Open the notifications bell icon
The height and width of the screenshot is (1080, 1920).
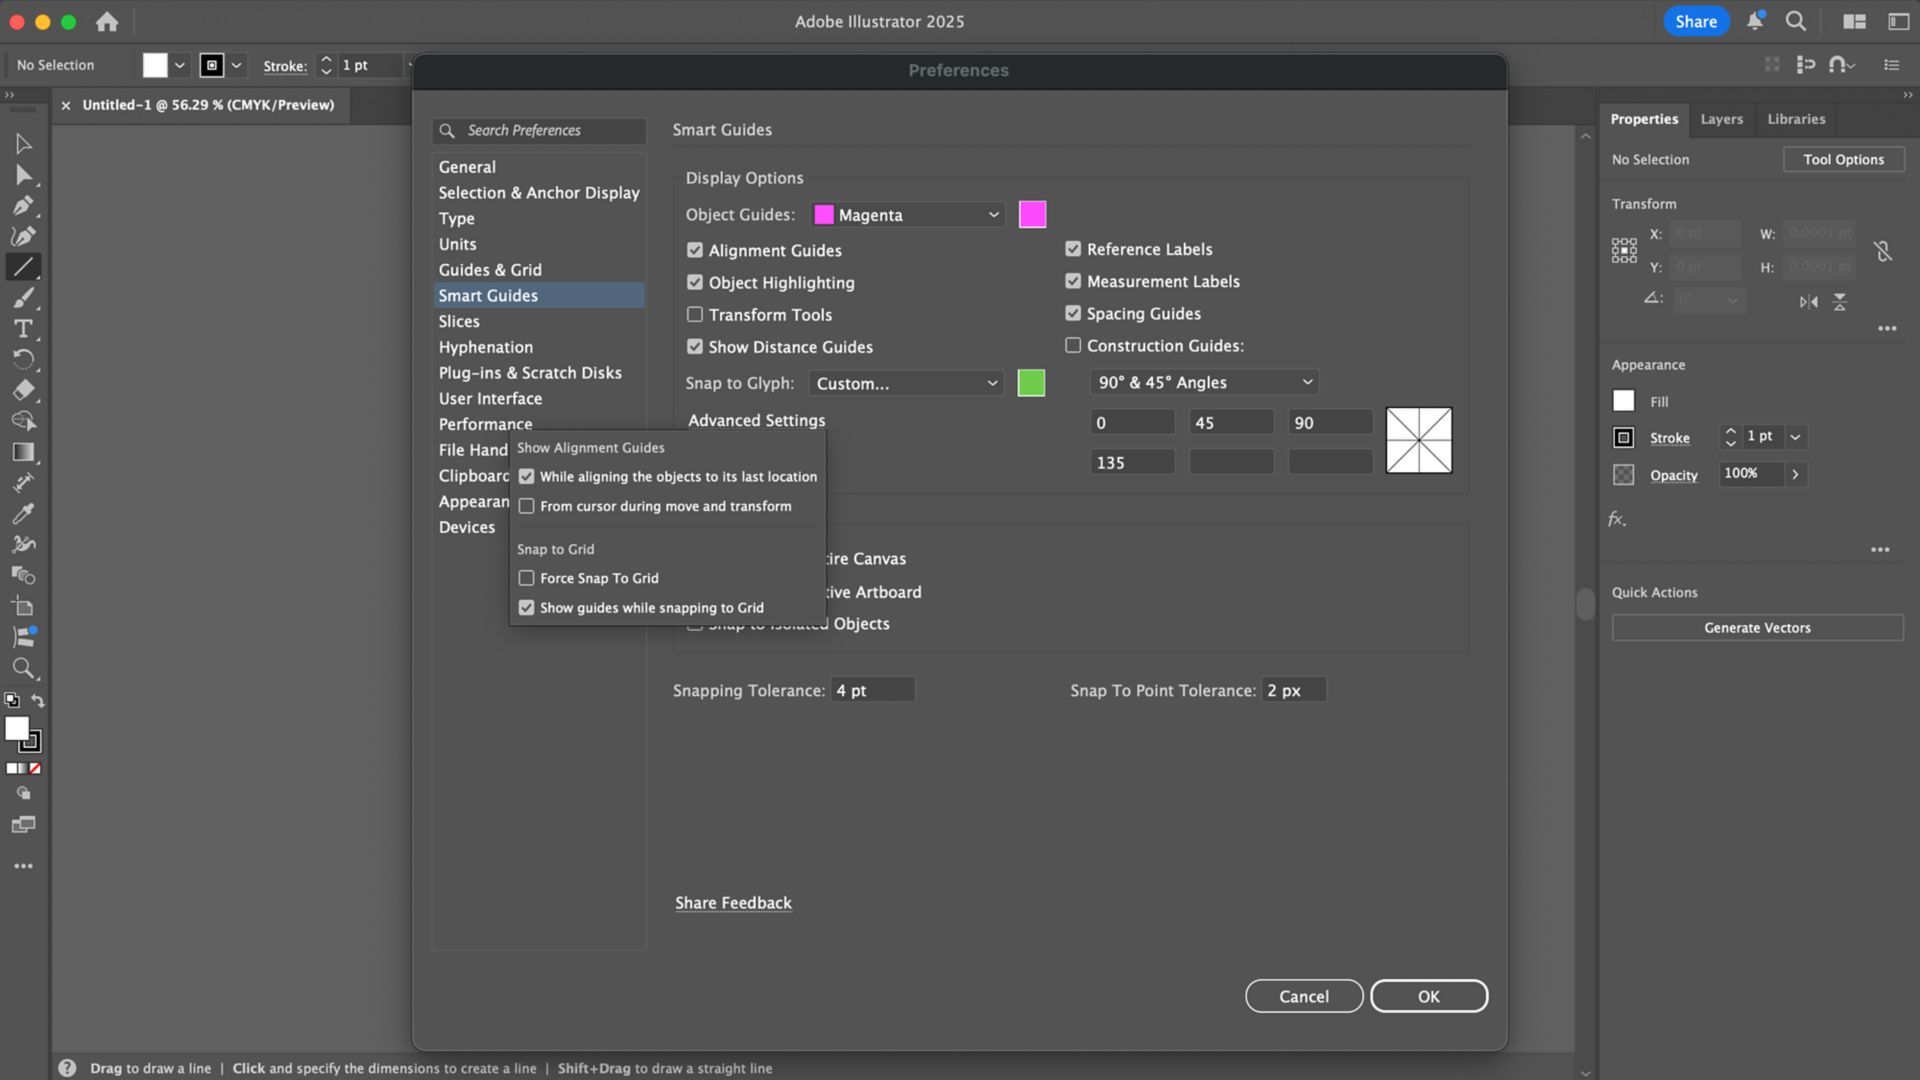point(1754,21)
